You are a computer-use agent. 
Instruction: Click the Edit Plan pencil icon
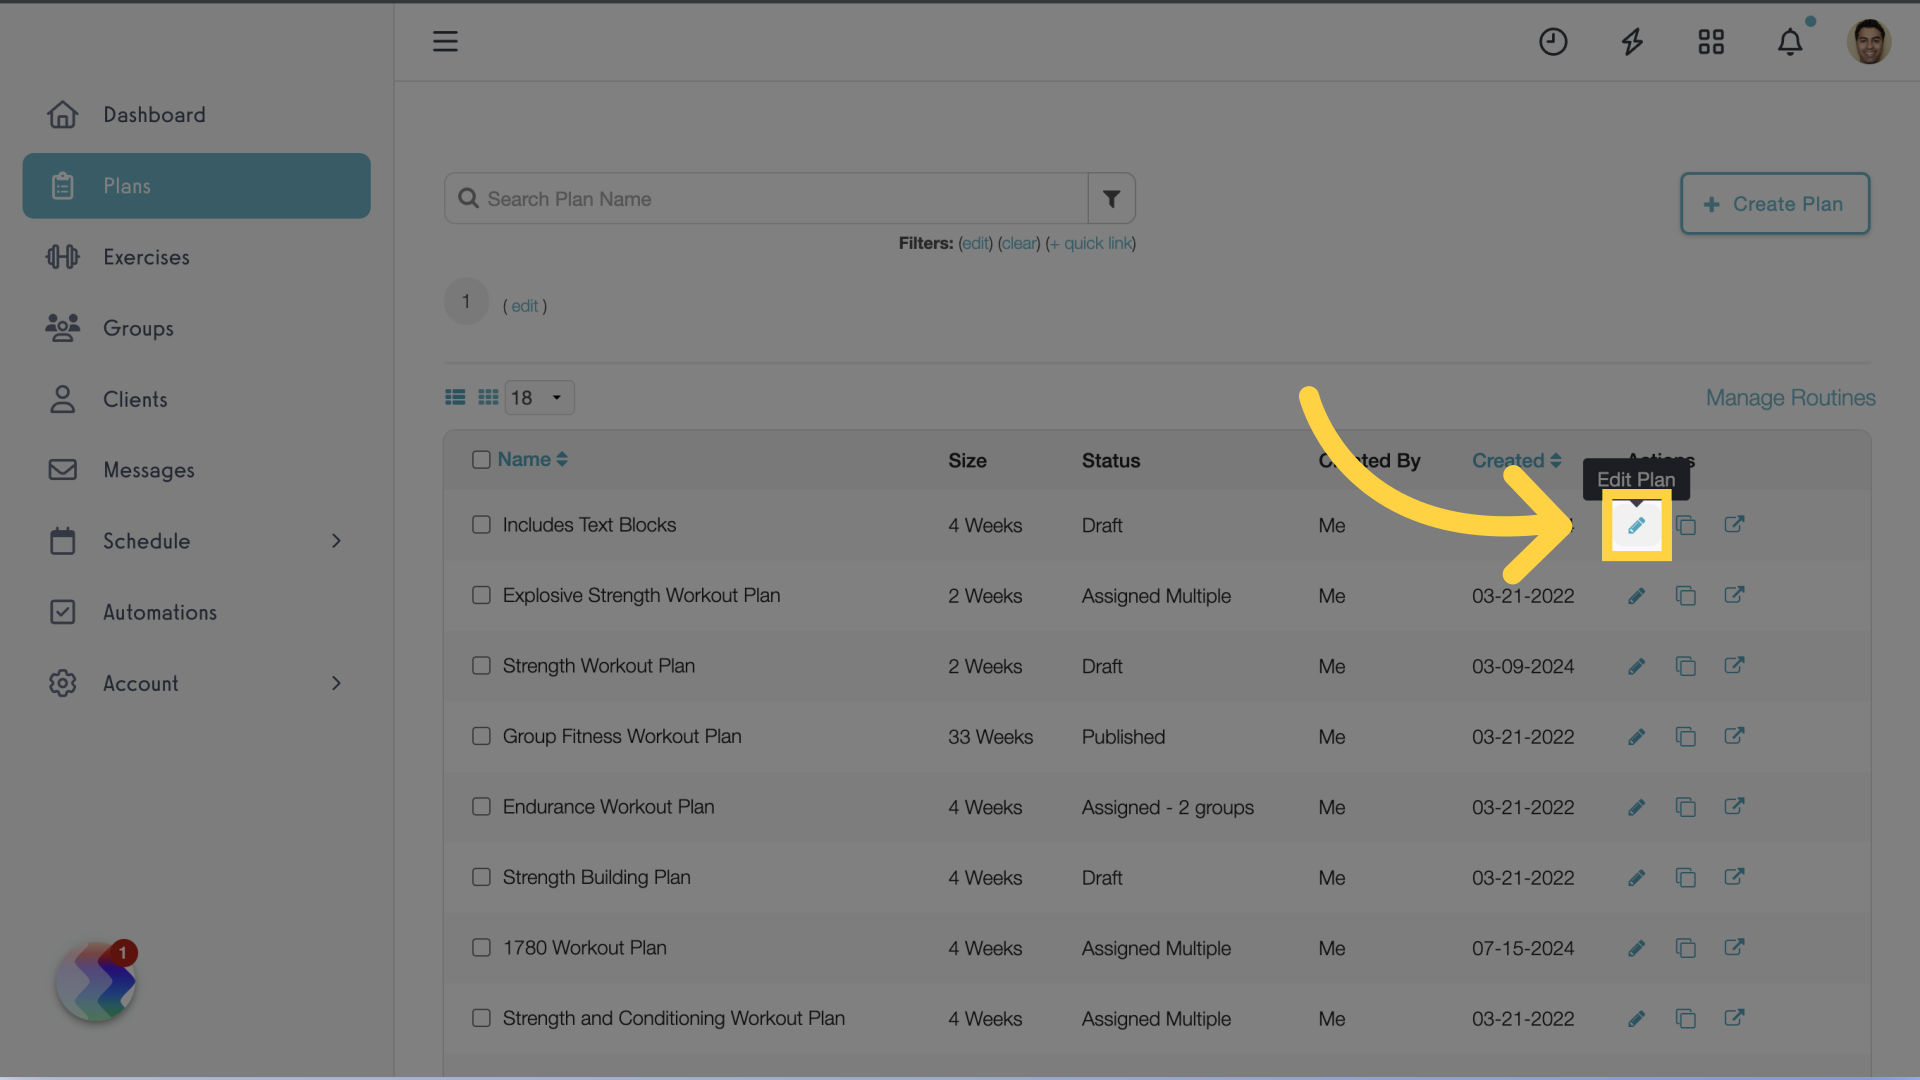click(x=1636, y=525)
